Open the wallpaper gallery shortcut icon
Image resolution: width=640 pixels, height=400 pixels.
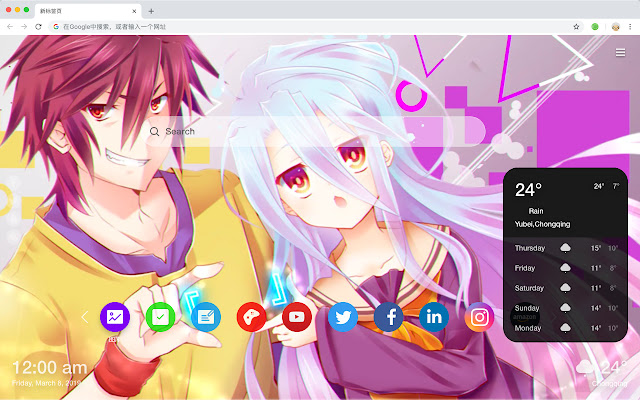[115, 317]
